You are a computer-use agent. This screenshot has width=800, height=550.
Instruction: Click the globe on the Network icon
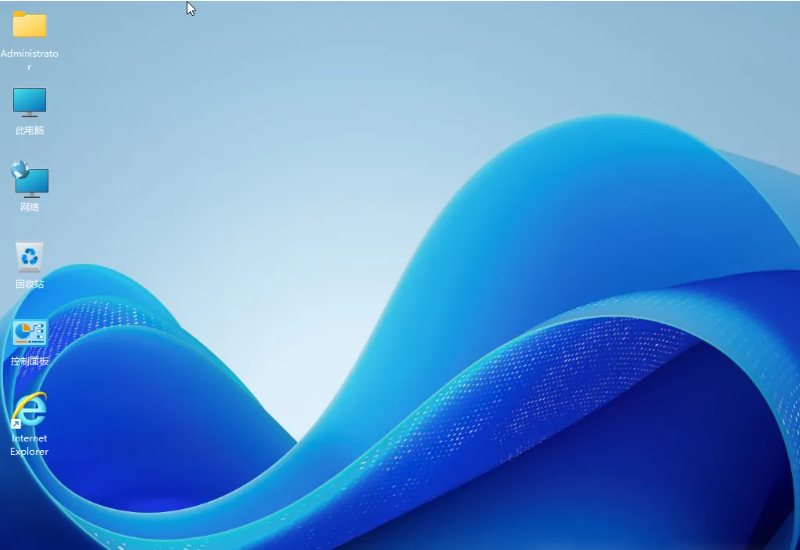click(x=20, y=171)
